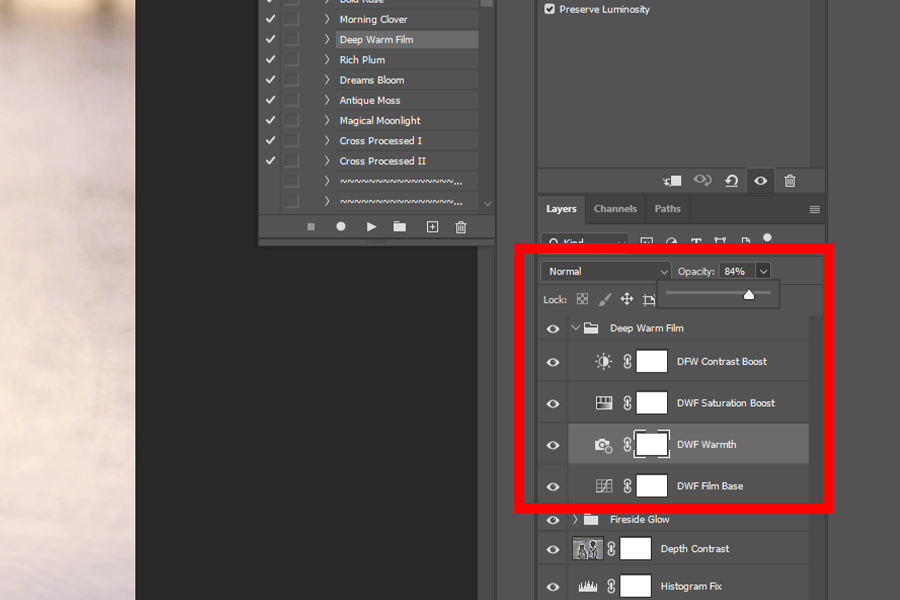This screenshot has width=900, height=600.
Task: Click the Create new set folder icon
Action: coord(400,227)
